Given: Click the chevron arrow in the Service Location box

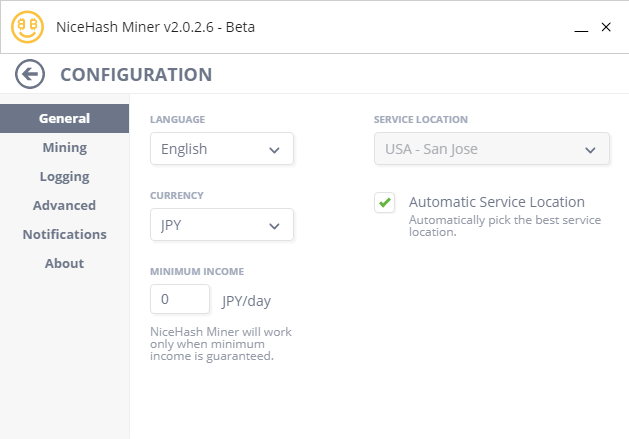Looking at the screenshot, I should coord(589,150).
